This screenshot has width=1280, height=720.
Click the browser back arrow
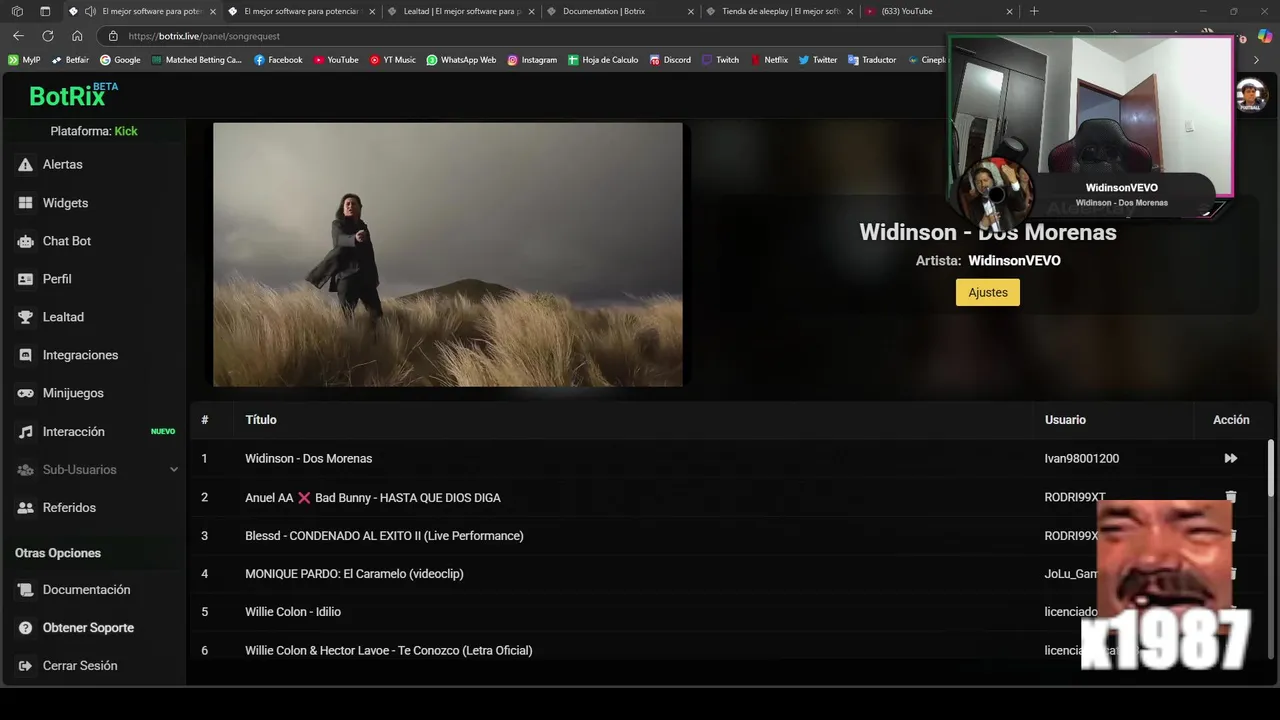point(18,36)
